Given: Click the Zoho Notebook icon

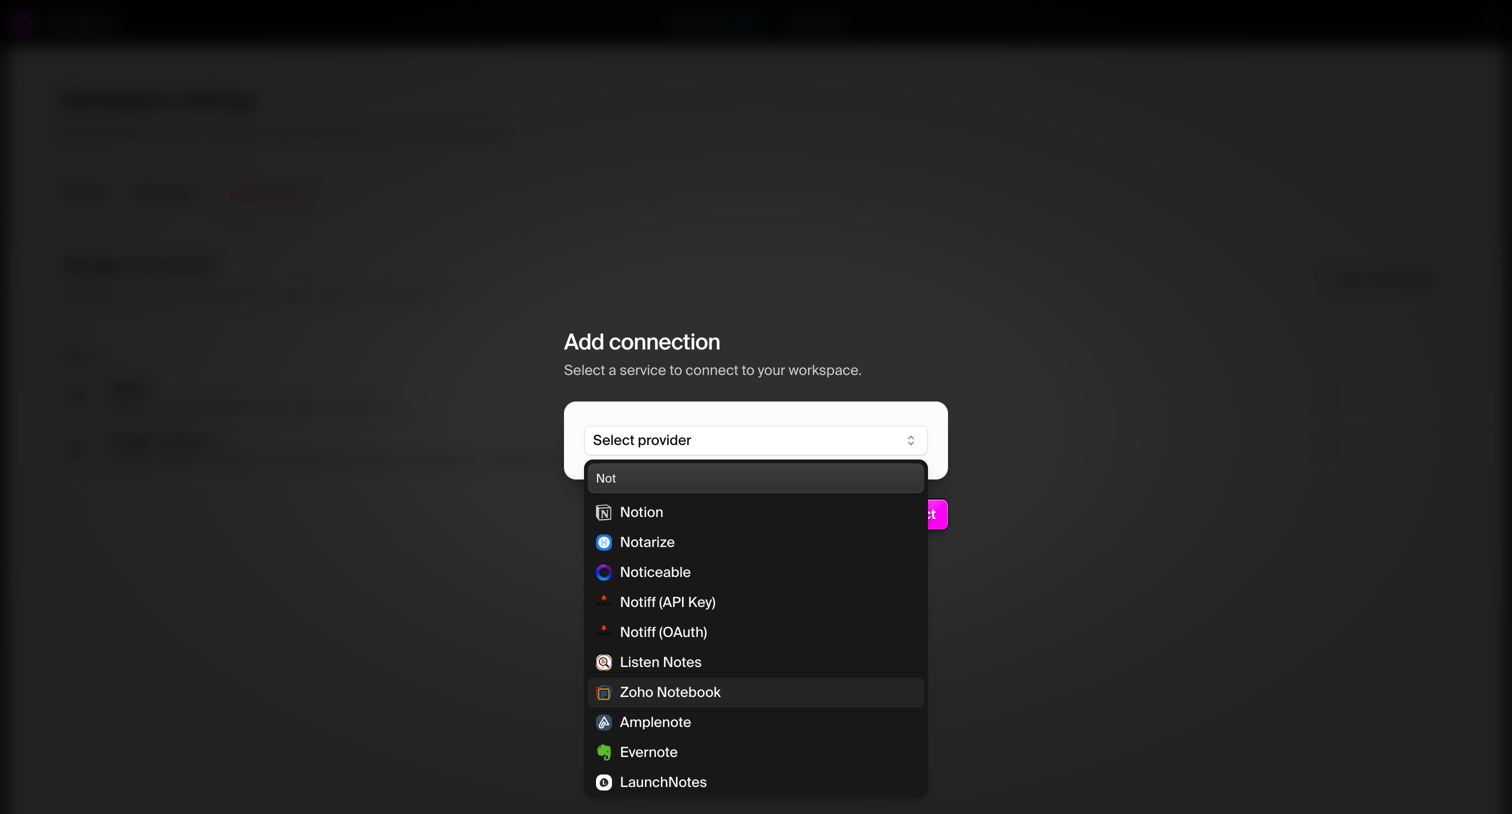Looking at the screenshot, I should pos(604,693).
